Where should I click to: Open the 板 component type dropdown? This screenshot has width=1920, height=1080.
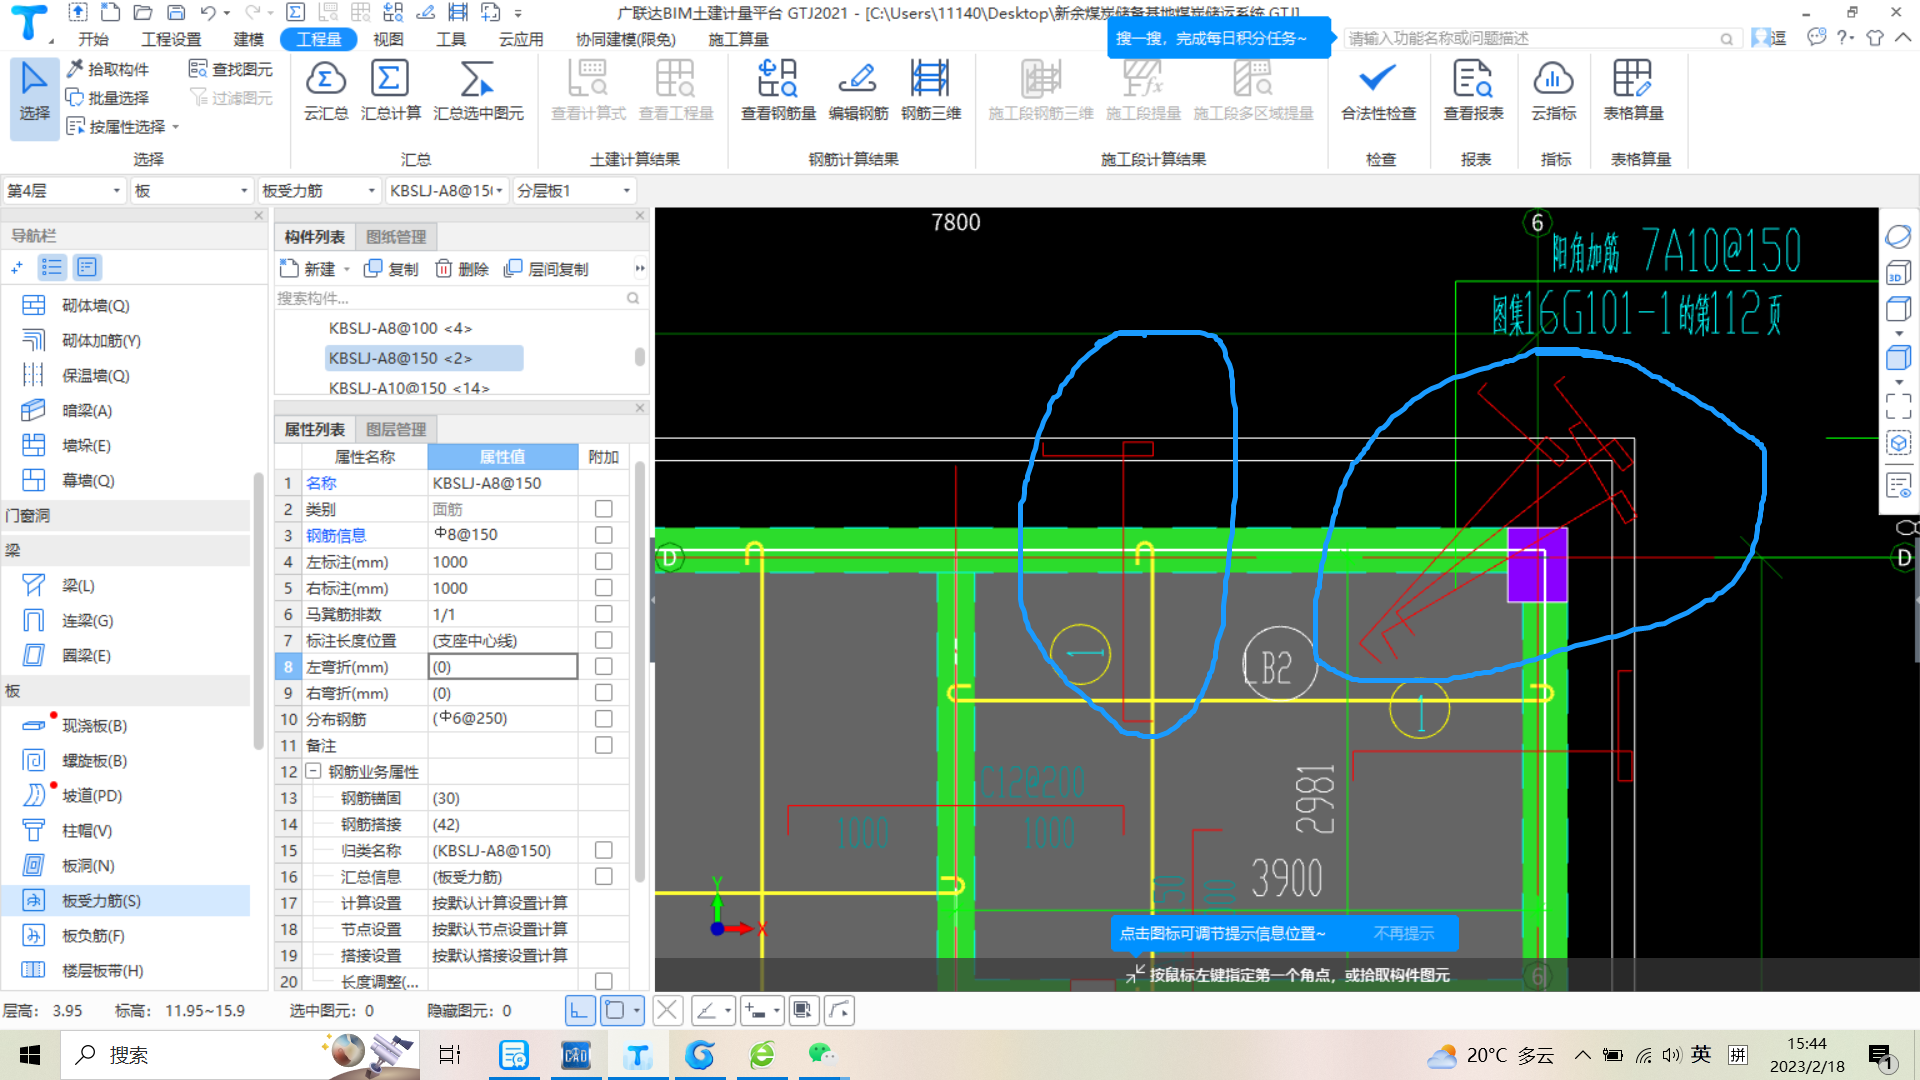click(191, 190)
